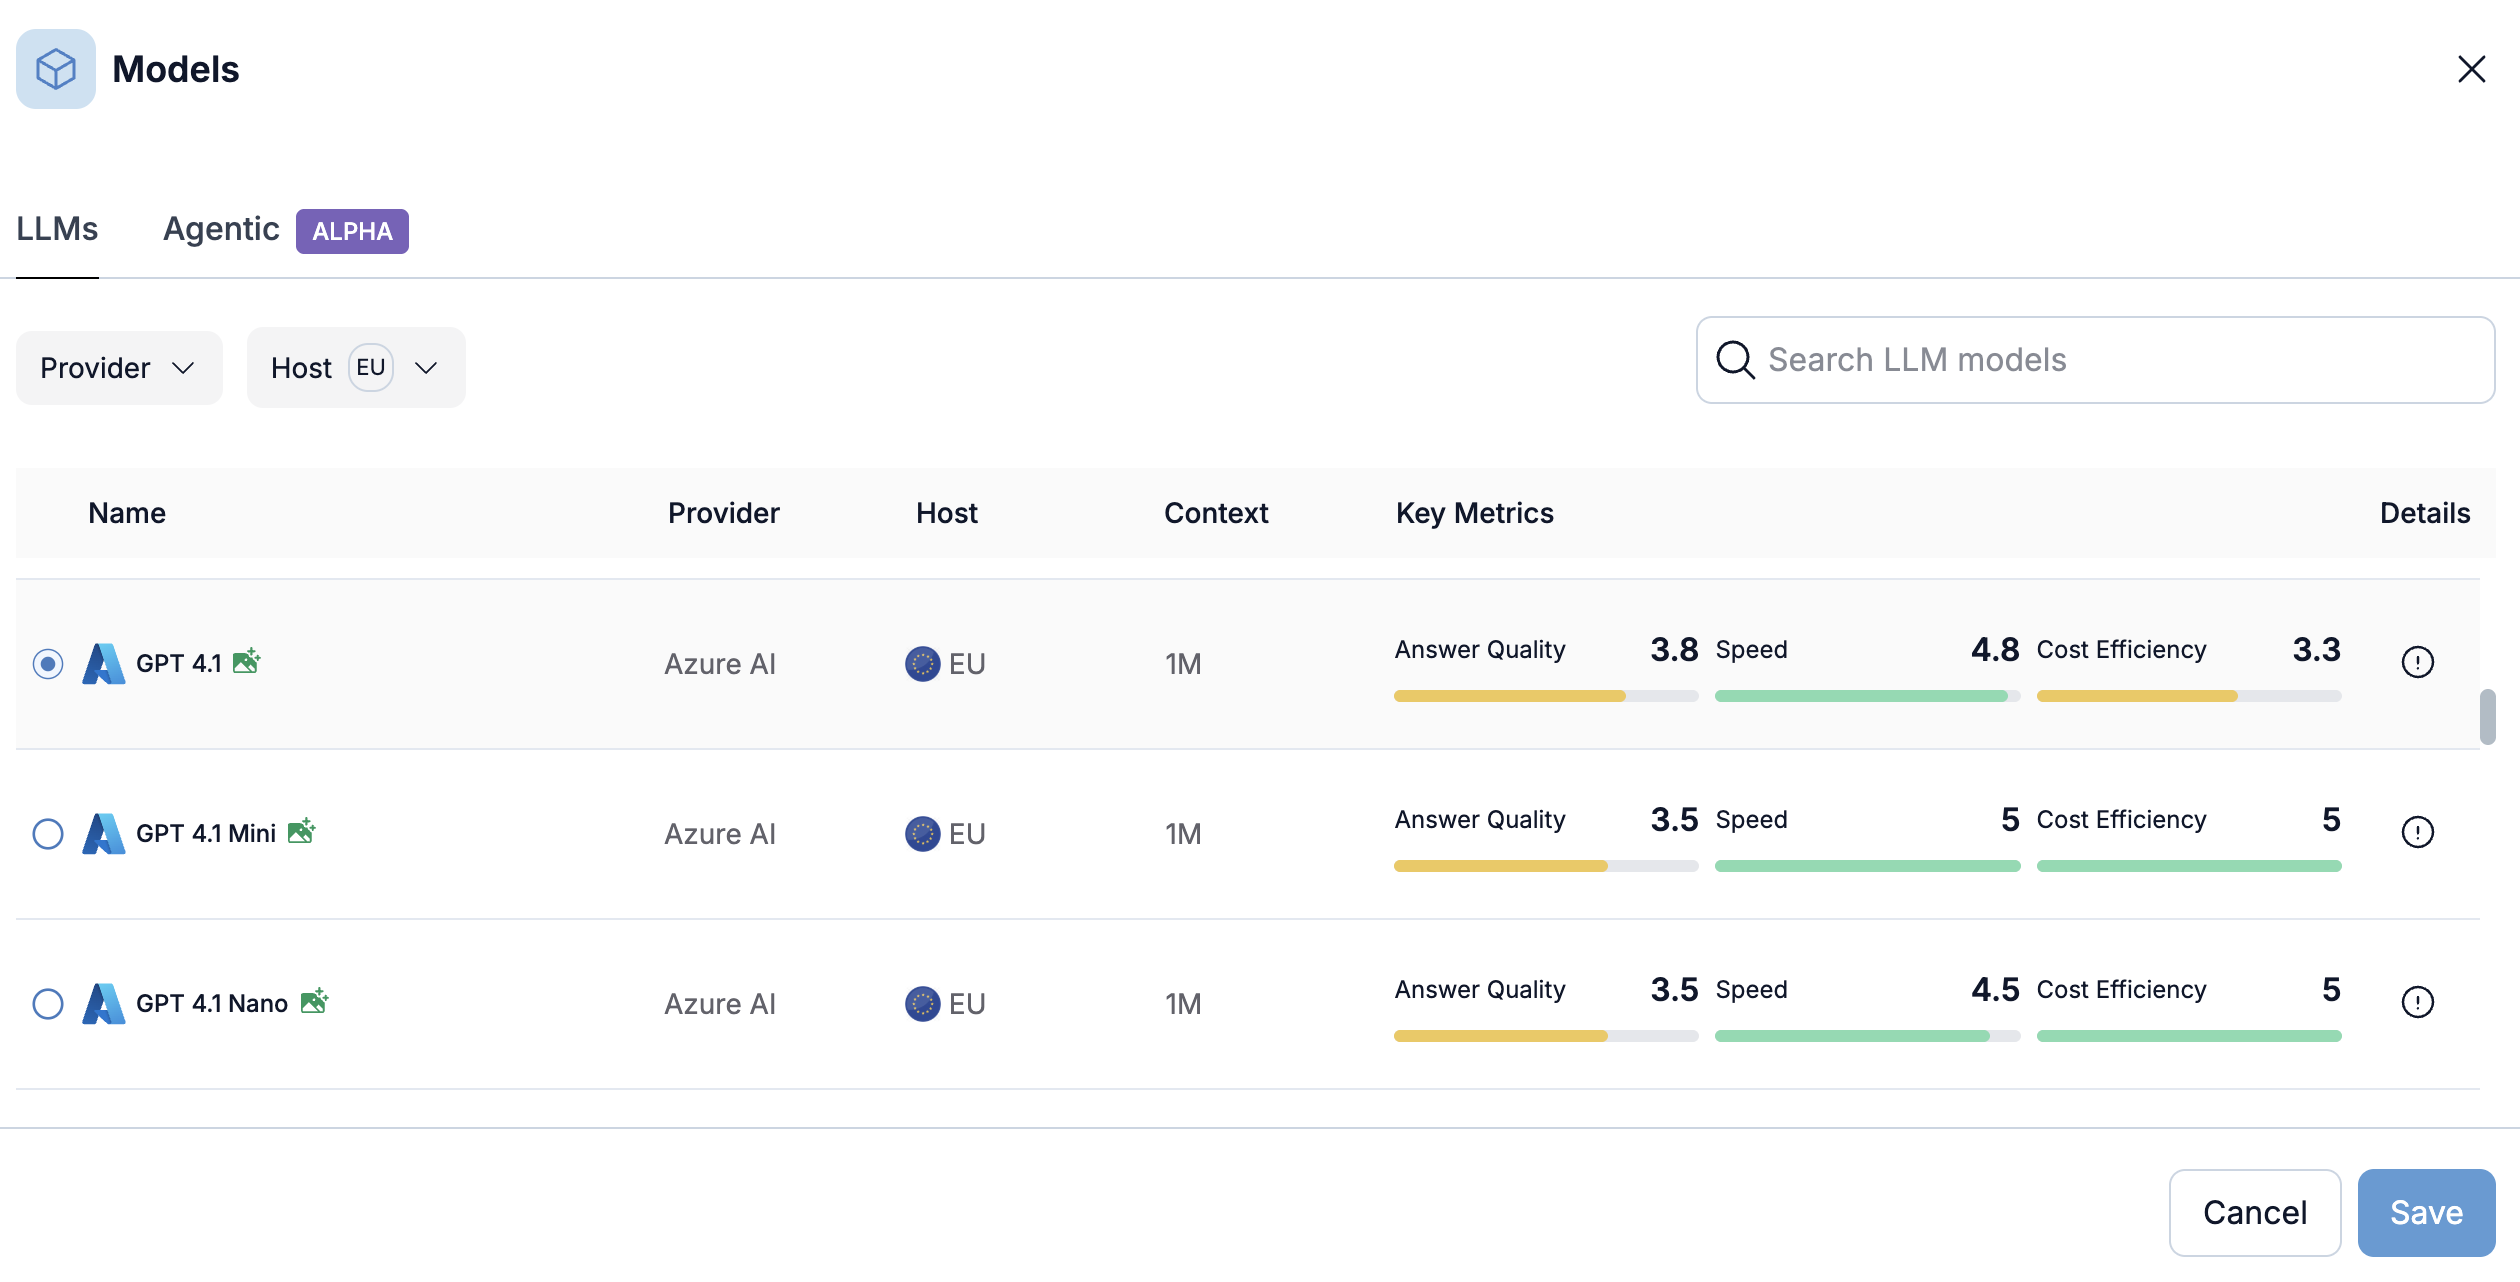Click the Azure logo for GPT 4.1 Mini
Screen dimensions: 2520x1282
point(104,834)
